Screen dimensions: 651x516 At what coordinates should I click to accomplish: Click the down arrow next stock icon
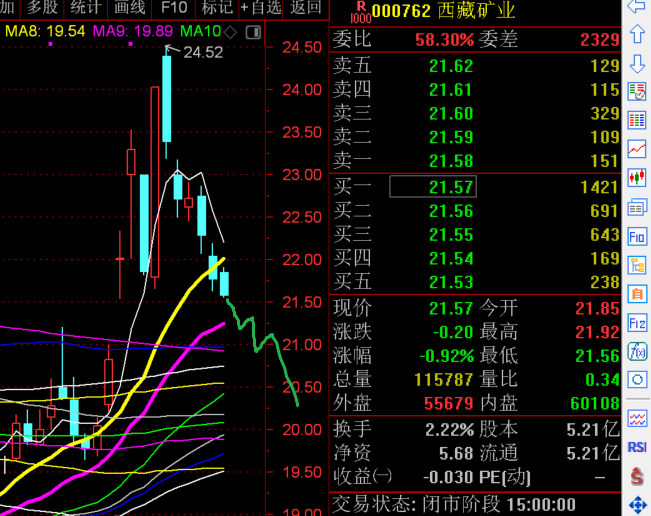(637, 64)
